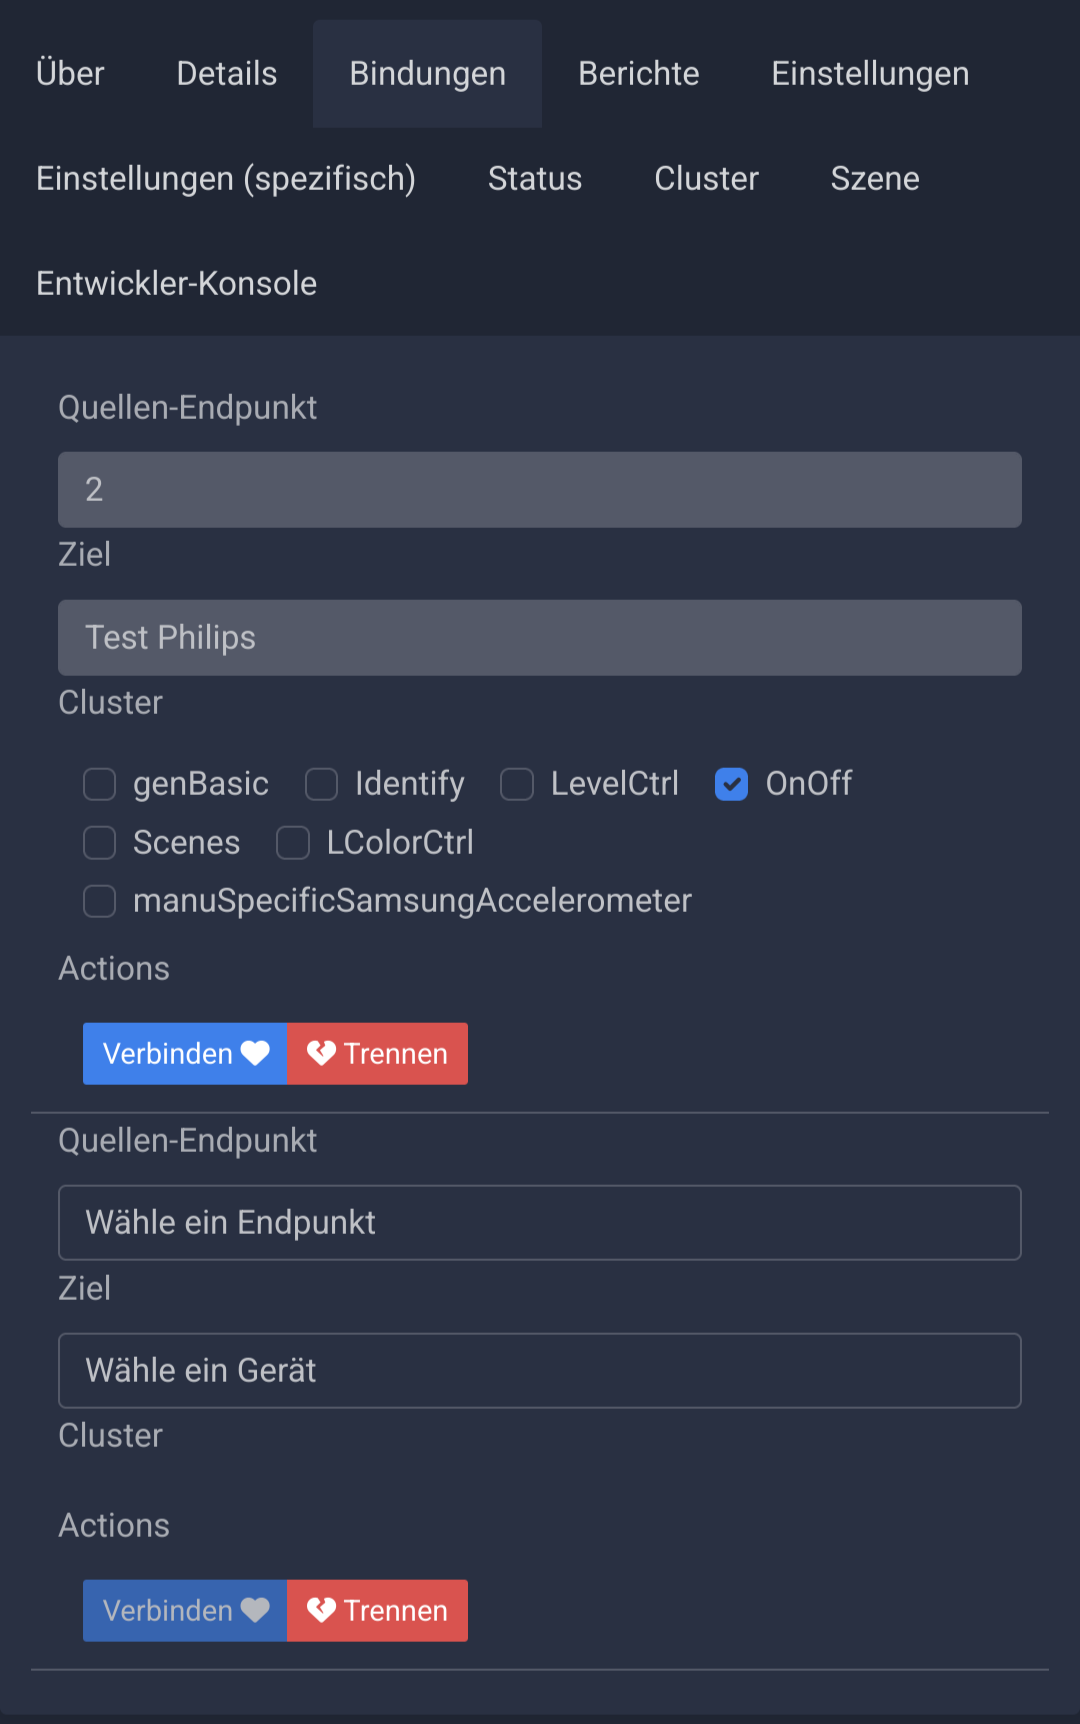This screenshot has width=1080, height=1724.
Task: Click the heart icon on first Verbinden button
Action: coord(255,1053)
